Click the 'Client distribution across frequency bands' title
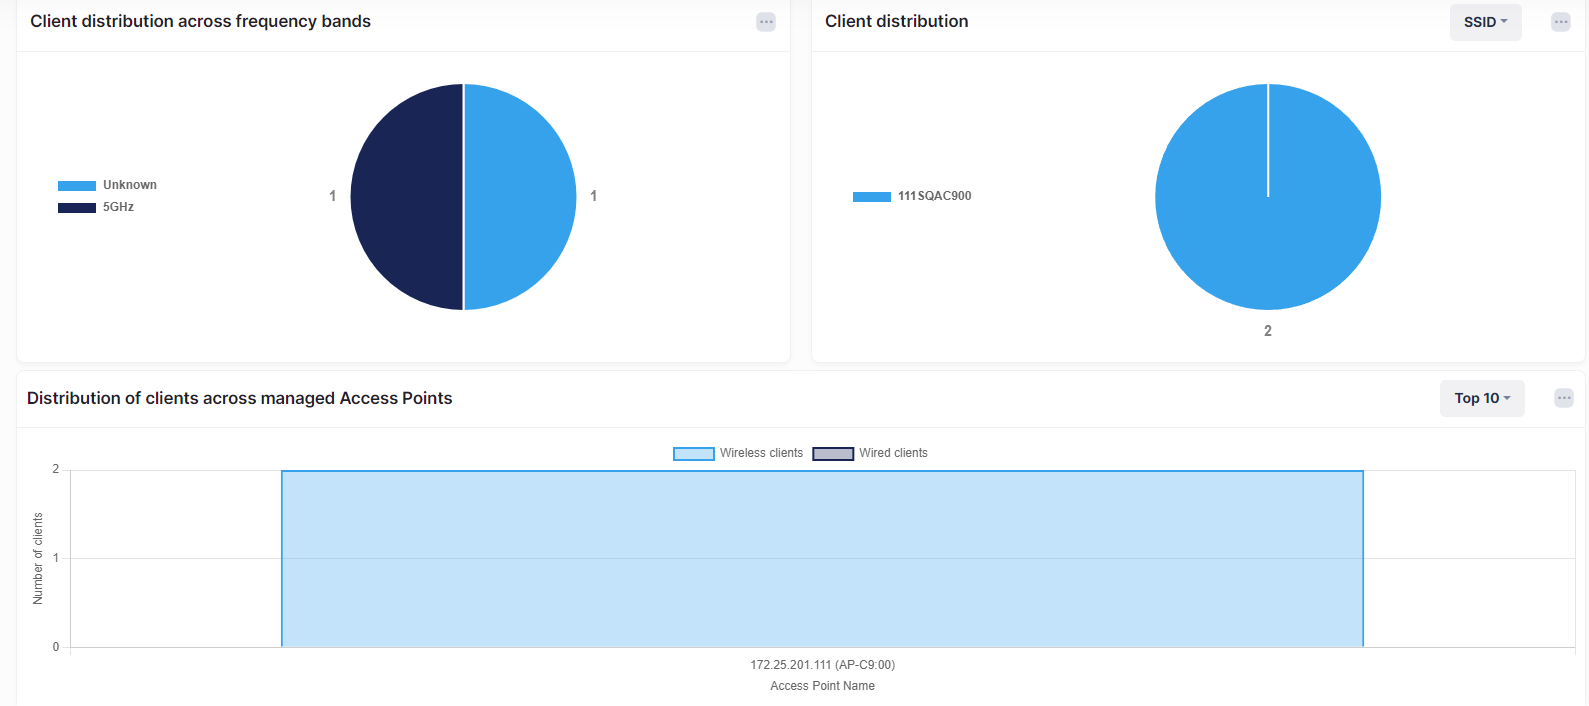 point(200,22)
